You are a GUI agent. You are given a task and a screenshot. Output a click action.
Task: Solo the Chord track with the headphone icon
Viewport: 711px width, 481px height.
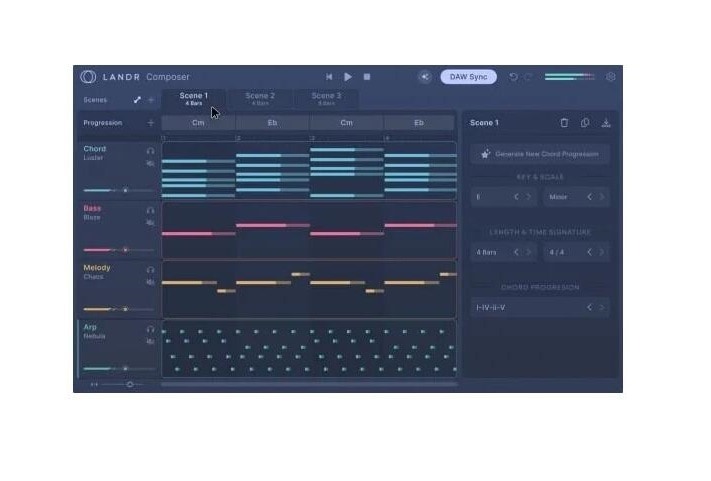coord(151,151)
